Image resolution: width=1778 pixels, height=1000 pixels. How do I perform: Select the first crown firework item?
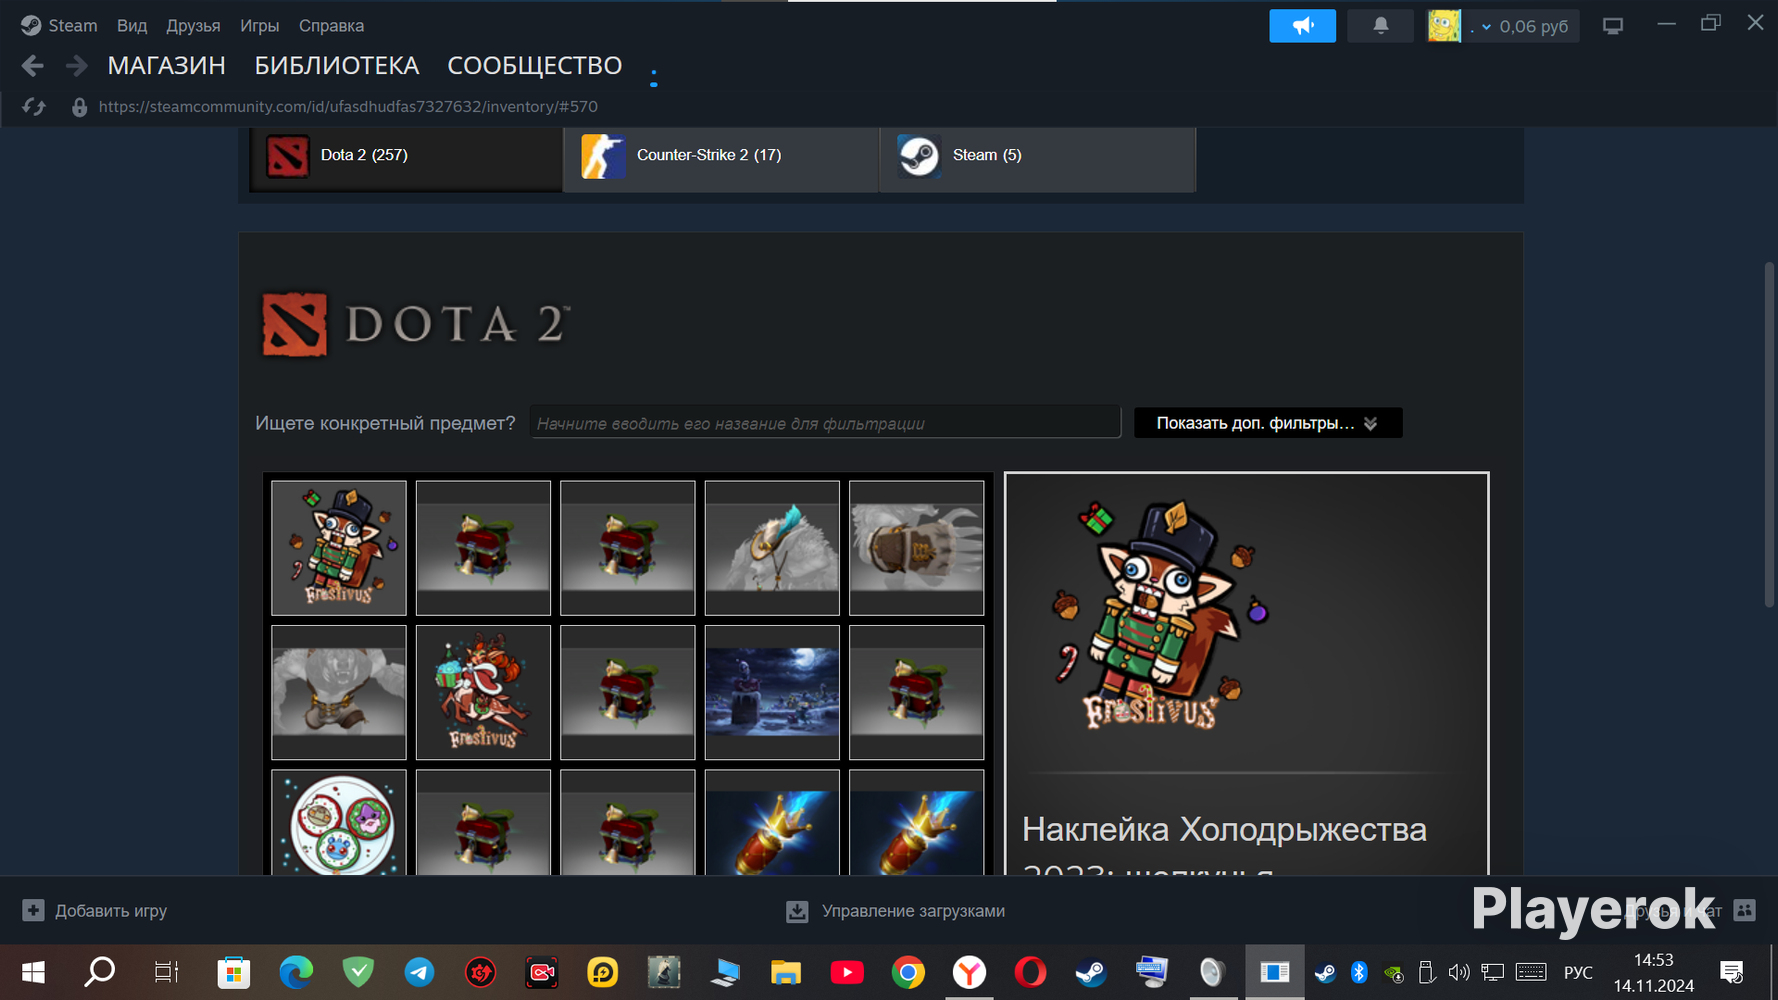click(x=772, y=823)
